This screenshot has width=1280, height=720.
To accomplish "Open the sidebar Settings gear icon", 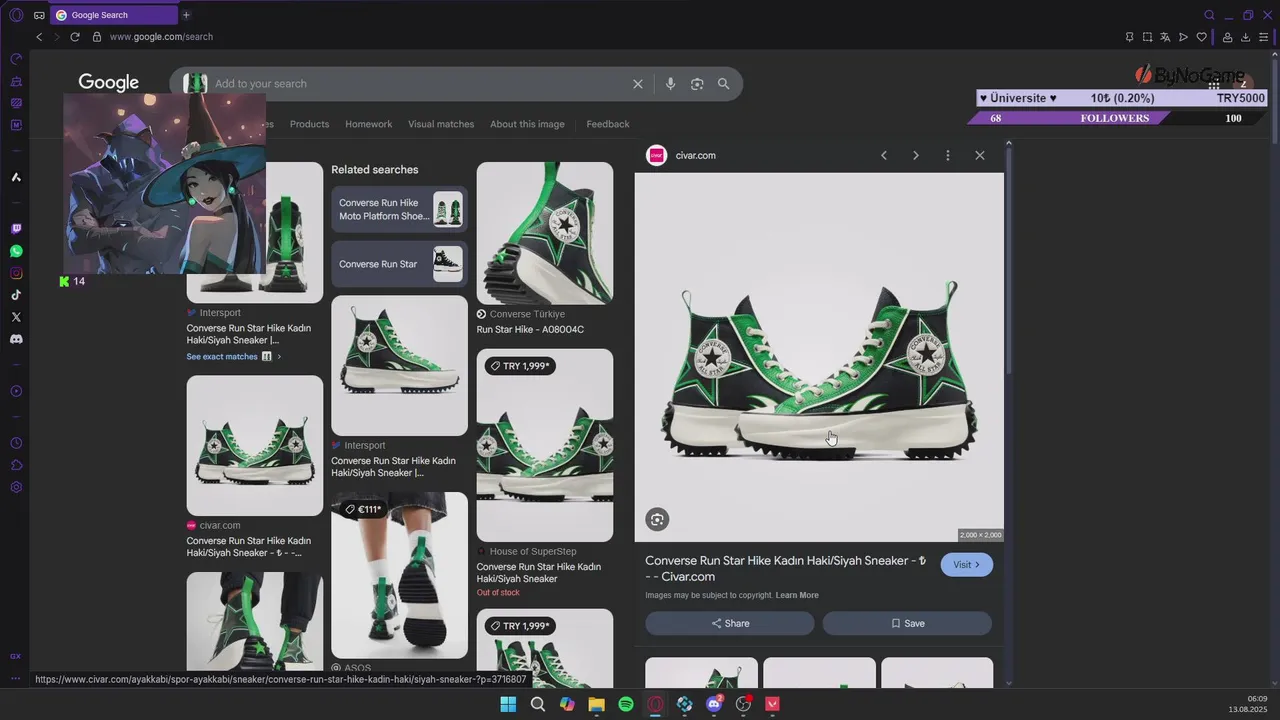I will (16, 487).
